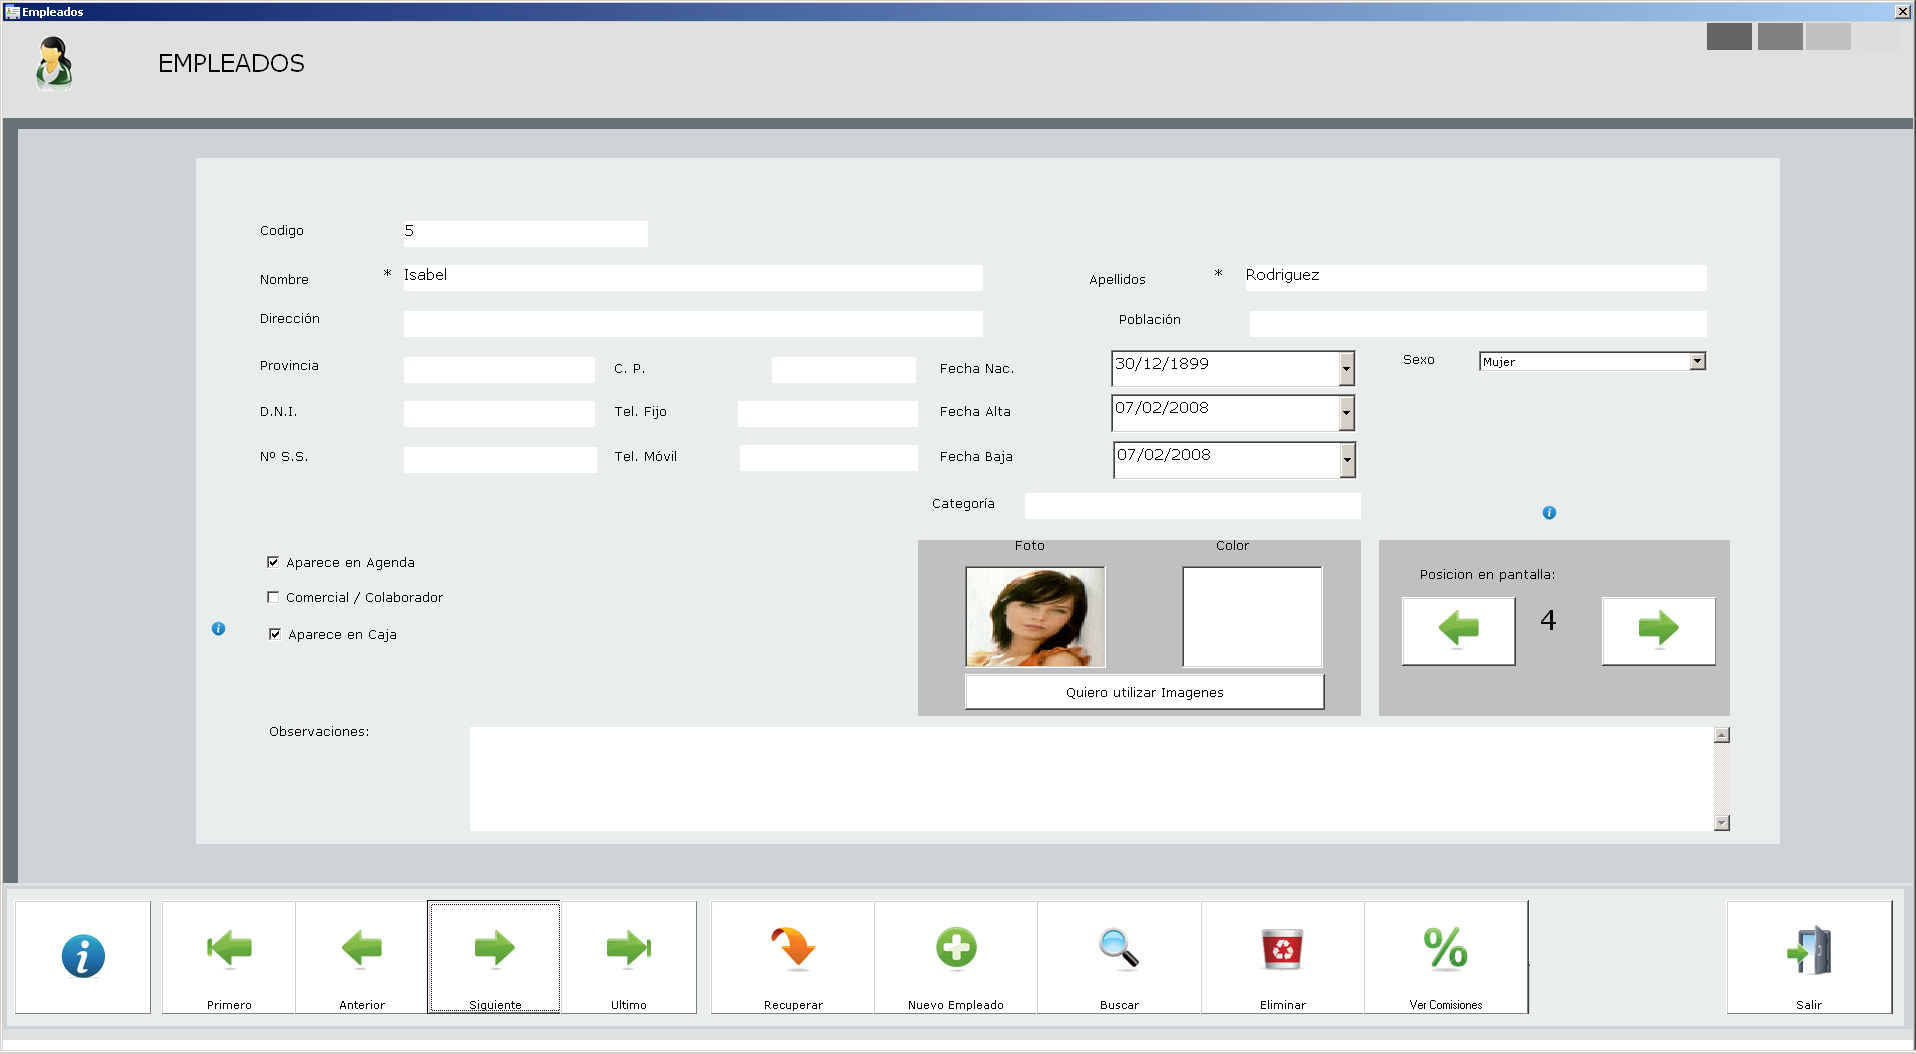Open Buscar magnifier search

[x=1119, y=956]
